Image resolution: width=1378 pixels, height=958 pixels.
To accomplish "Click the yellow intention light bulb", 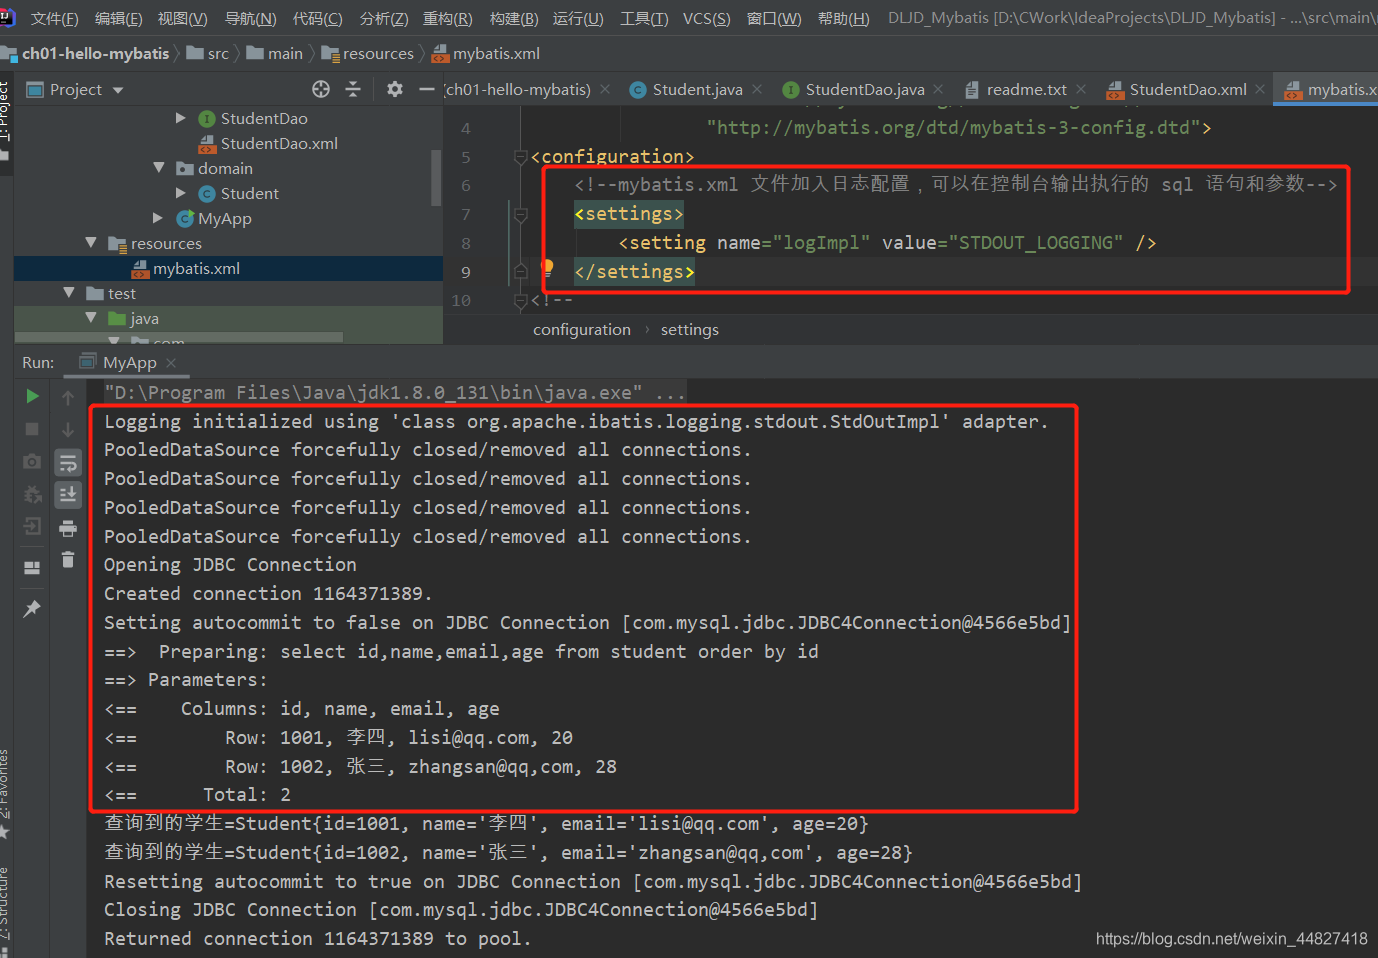I will click(547, 267).
